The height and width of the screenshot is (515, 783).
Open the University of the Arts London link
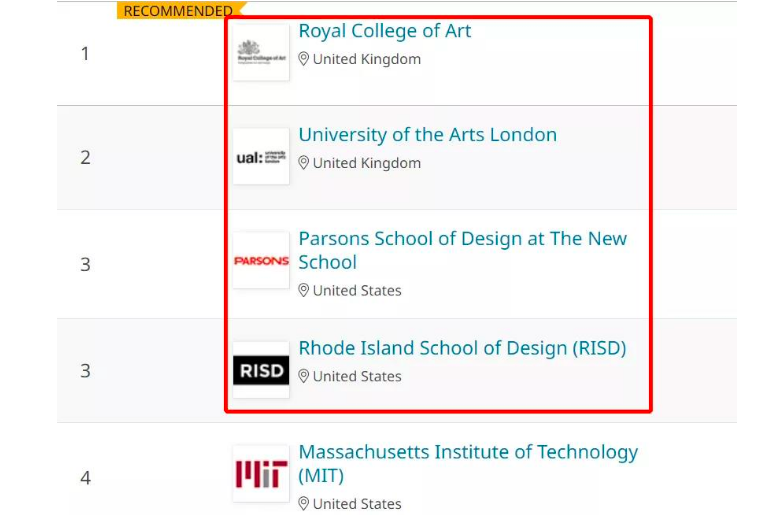tap(427, 135)
